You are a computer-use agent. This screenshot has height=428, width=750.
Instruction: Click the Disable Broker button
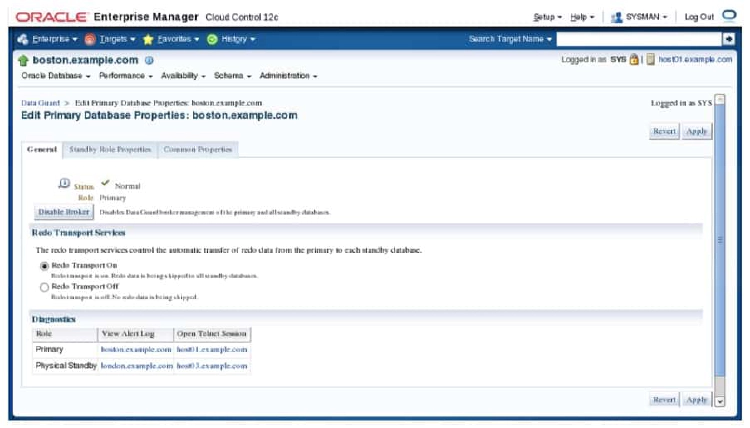click(x=64, y=212)
